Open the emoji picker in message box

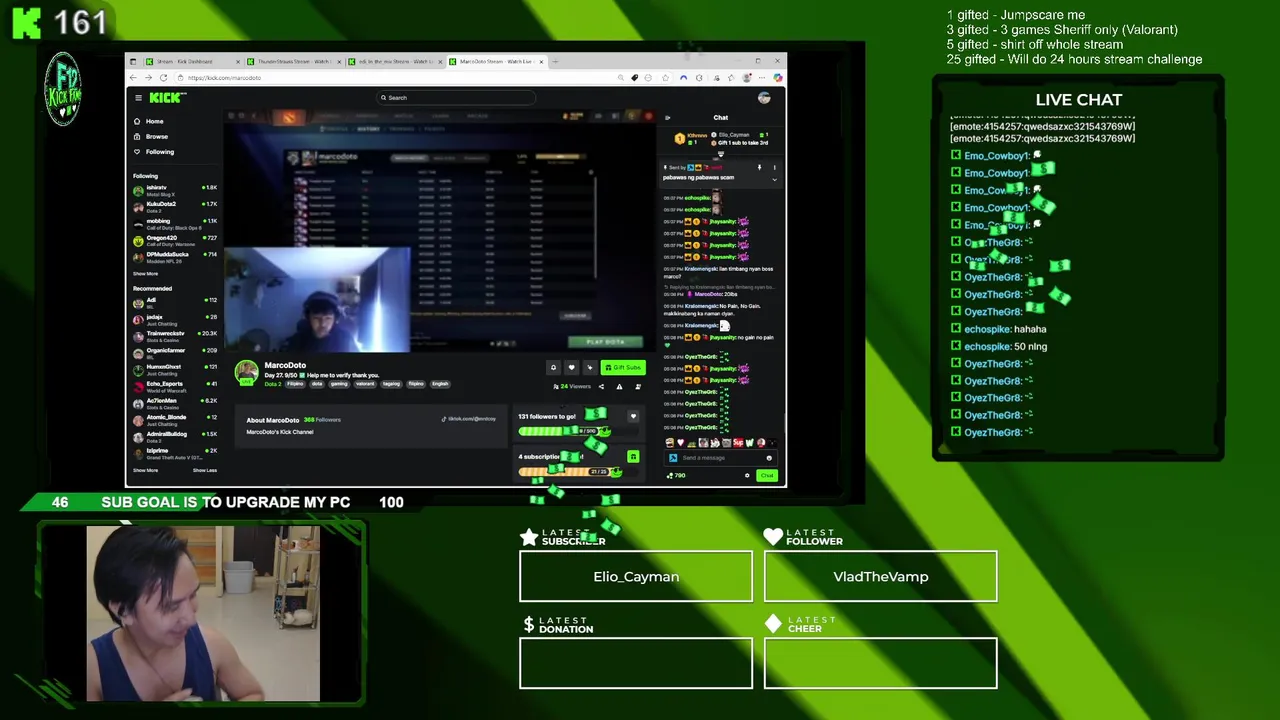pos(769,458)
